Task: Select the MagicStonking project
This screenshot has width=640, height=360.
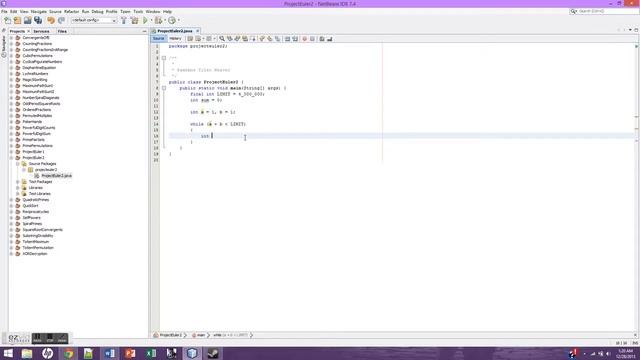Action: coord(35,80)
